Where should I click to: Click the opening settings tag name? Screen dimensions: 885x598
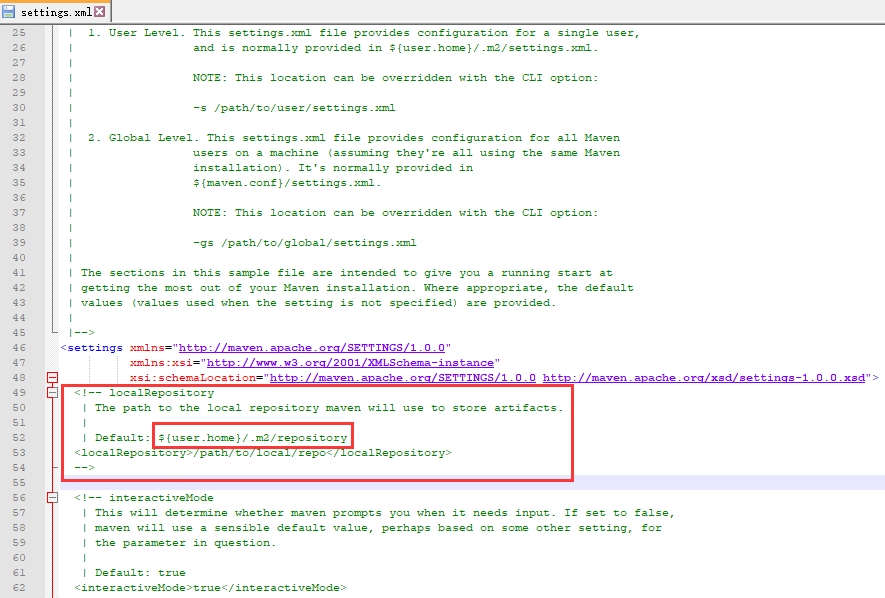(x=98, y=347)
